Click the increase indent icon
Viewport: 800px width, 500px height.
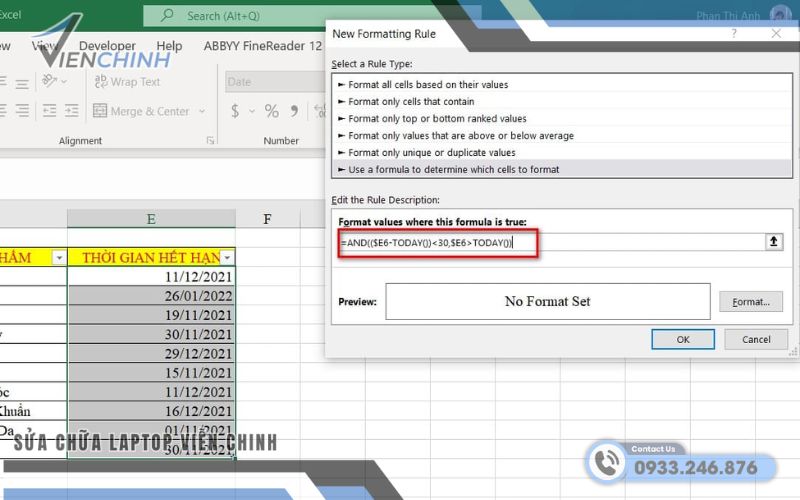tap(71, 110)
